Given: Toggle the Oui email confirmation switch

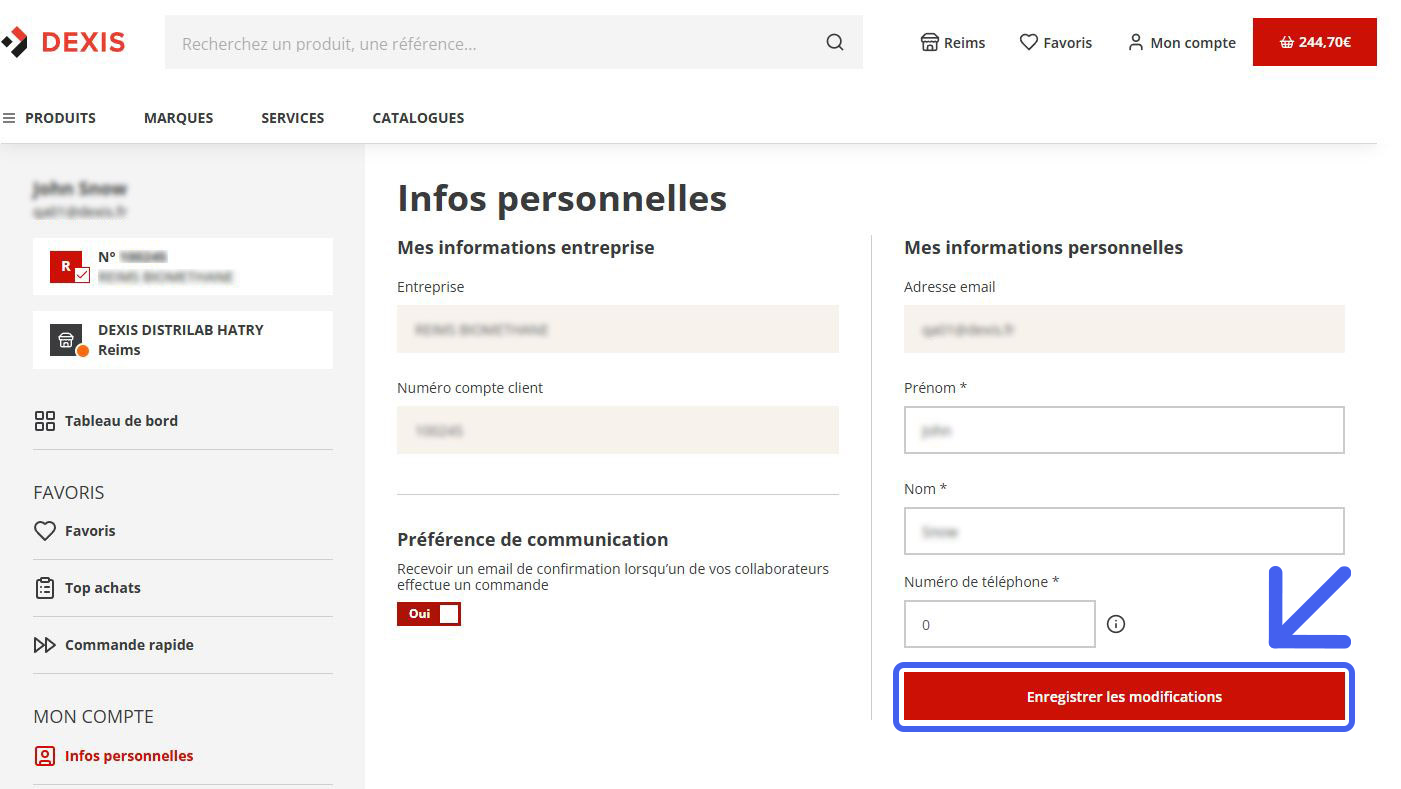Looking at the screenshot, I should pos(429,614).
